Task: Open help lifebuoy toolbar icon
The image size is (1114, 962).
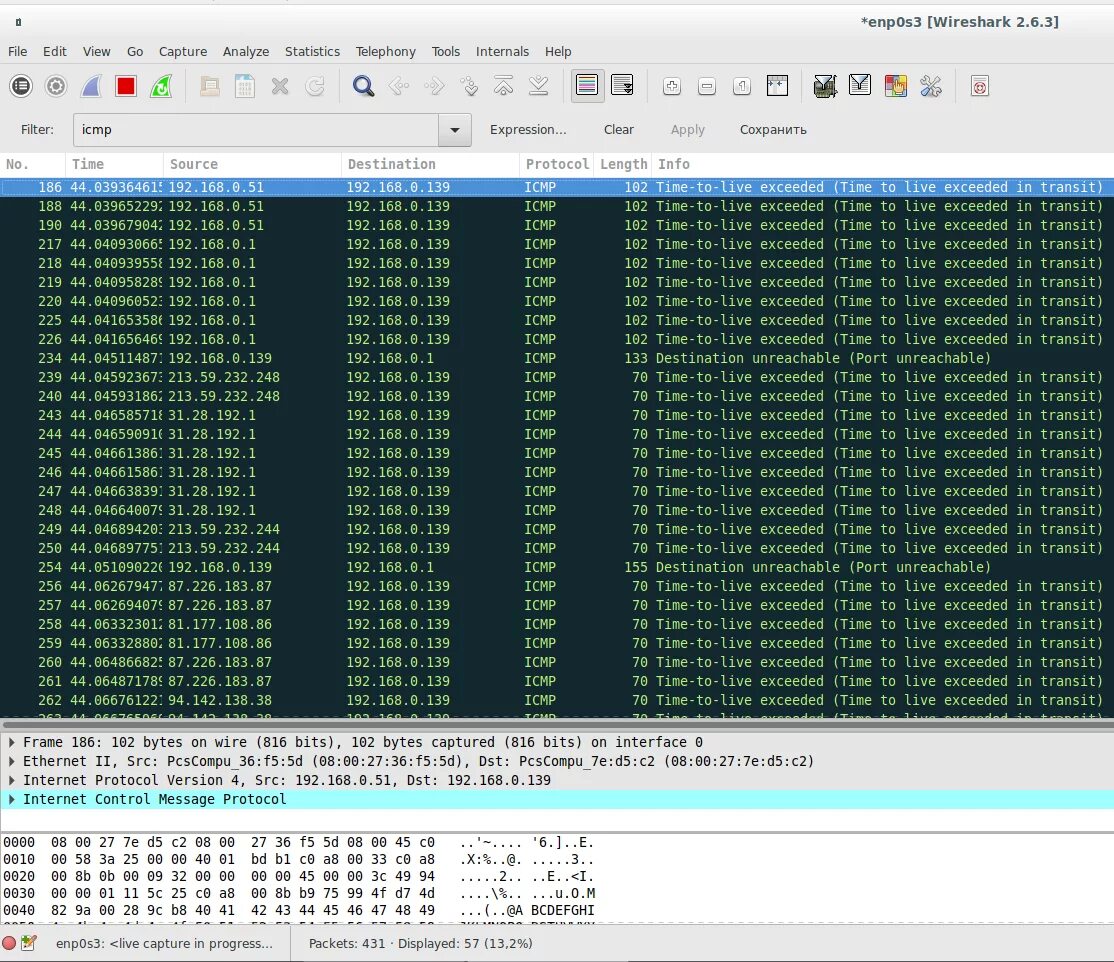Action: (x=980, y=87)
